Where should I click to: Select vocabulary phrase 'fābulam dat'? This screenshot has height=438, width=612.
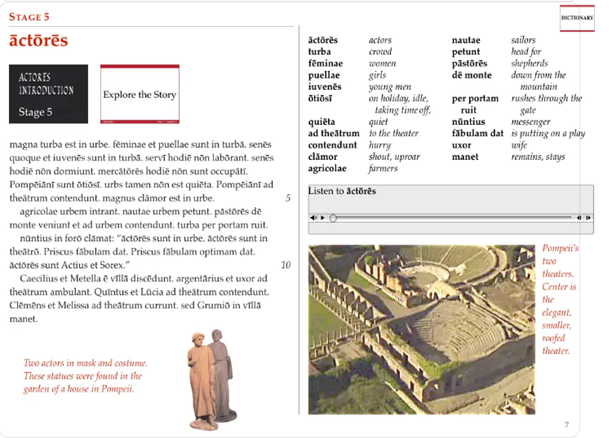pyautogui.click(x=478, y=134)
